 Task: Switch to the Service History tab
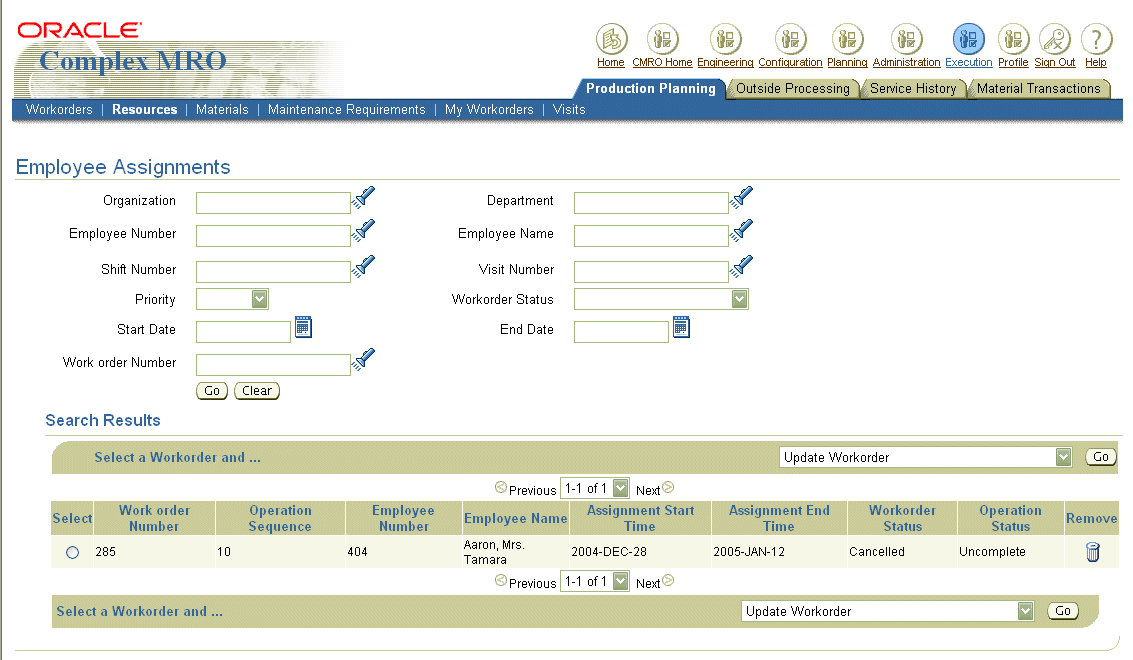pos(913,88)
